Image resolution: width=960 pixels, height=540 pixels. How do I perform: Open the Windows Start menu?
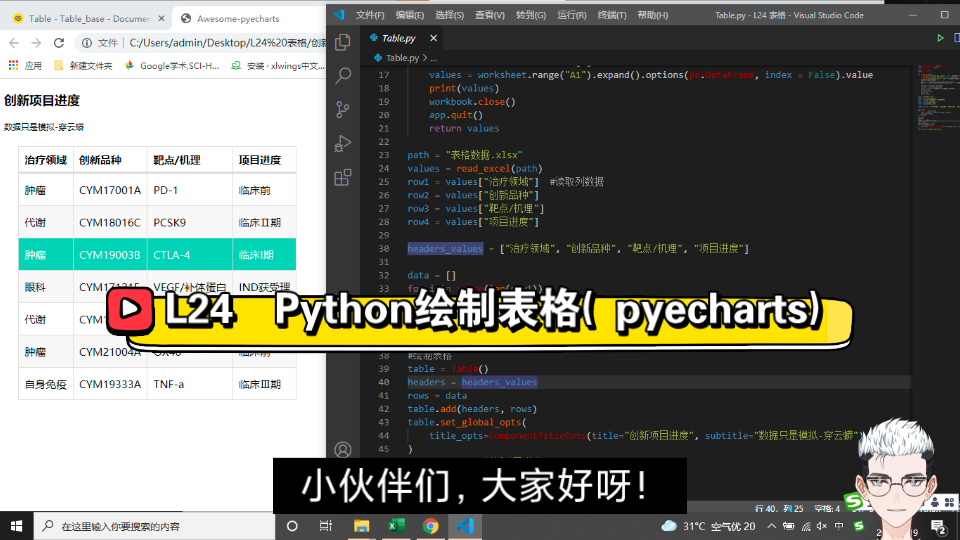tap(16, 526)
